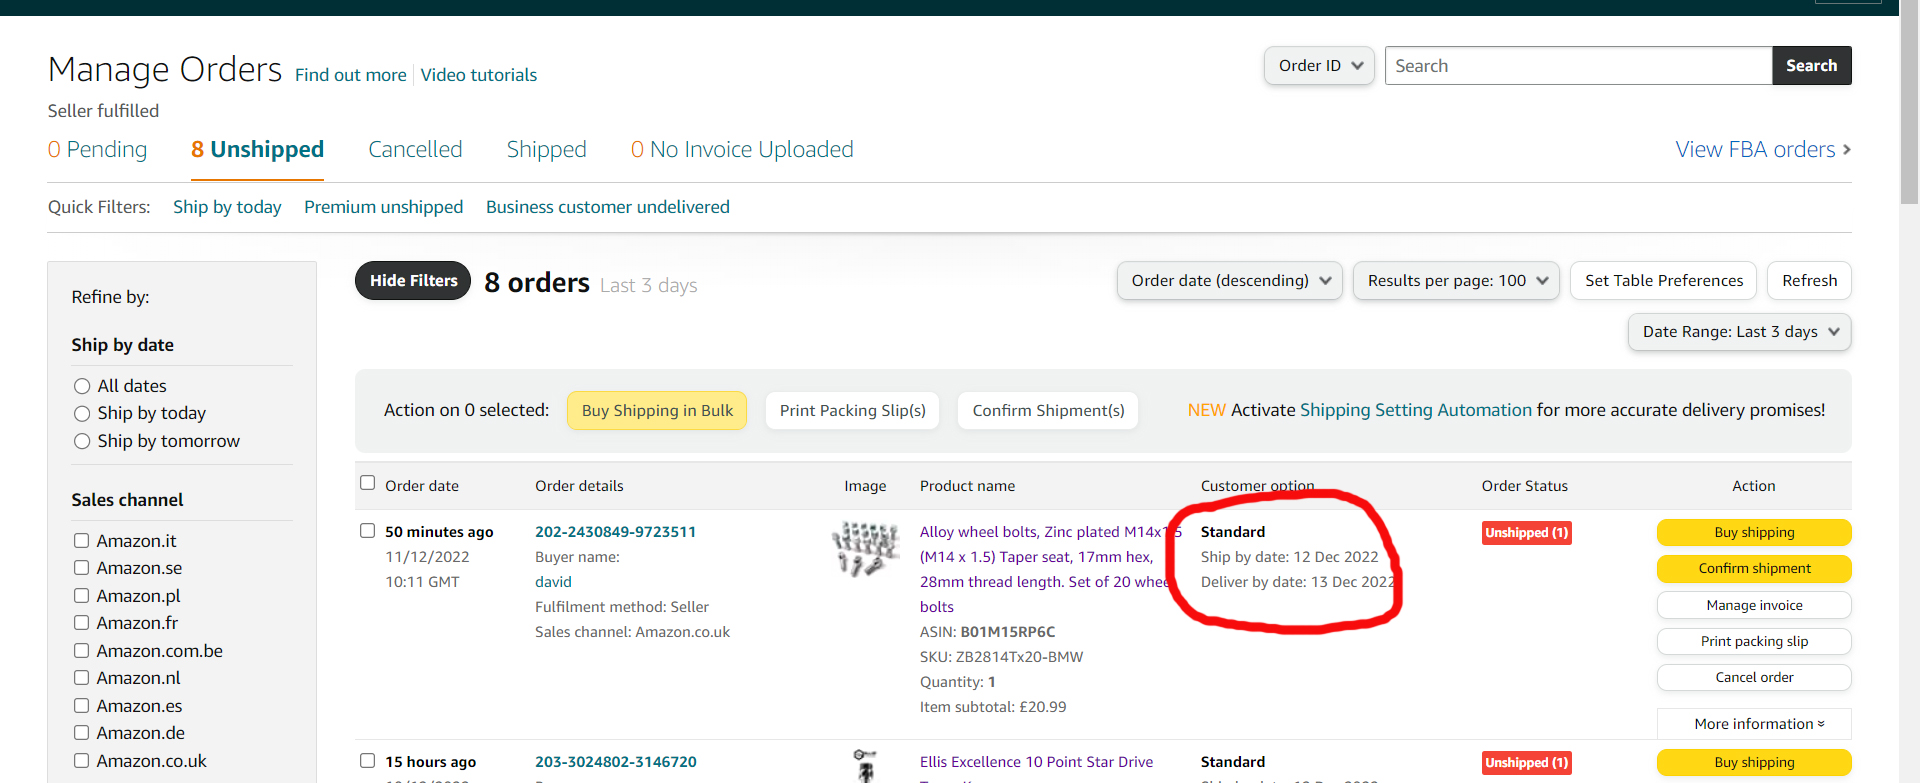Open the Order date (descending) sort dropdown
Viewport: 1920px width, 783px height.
[x=1229, y=281]
